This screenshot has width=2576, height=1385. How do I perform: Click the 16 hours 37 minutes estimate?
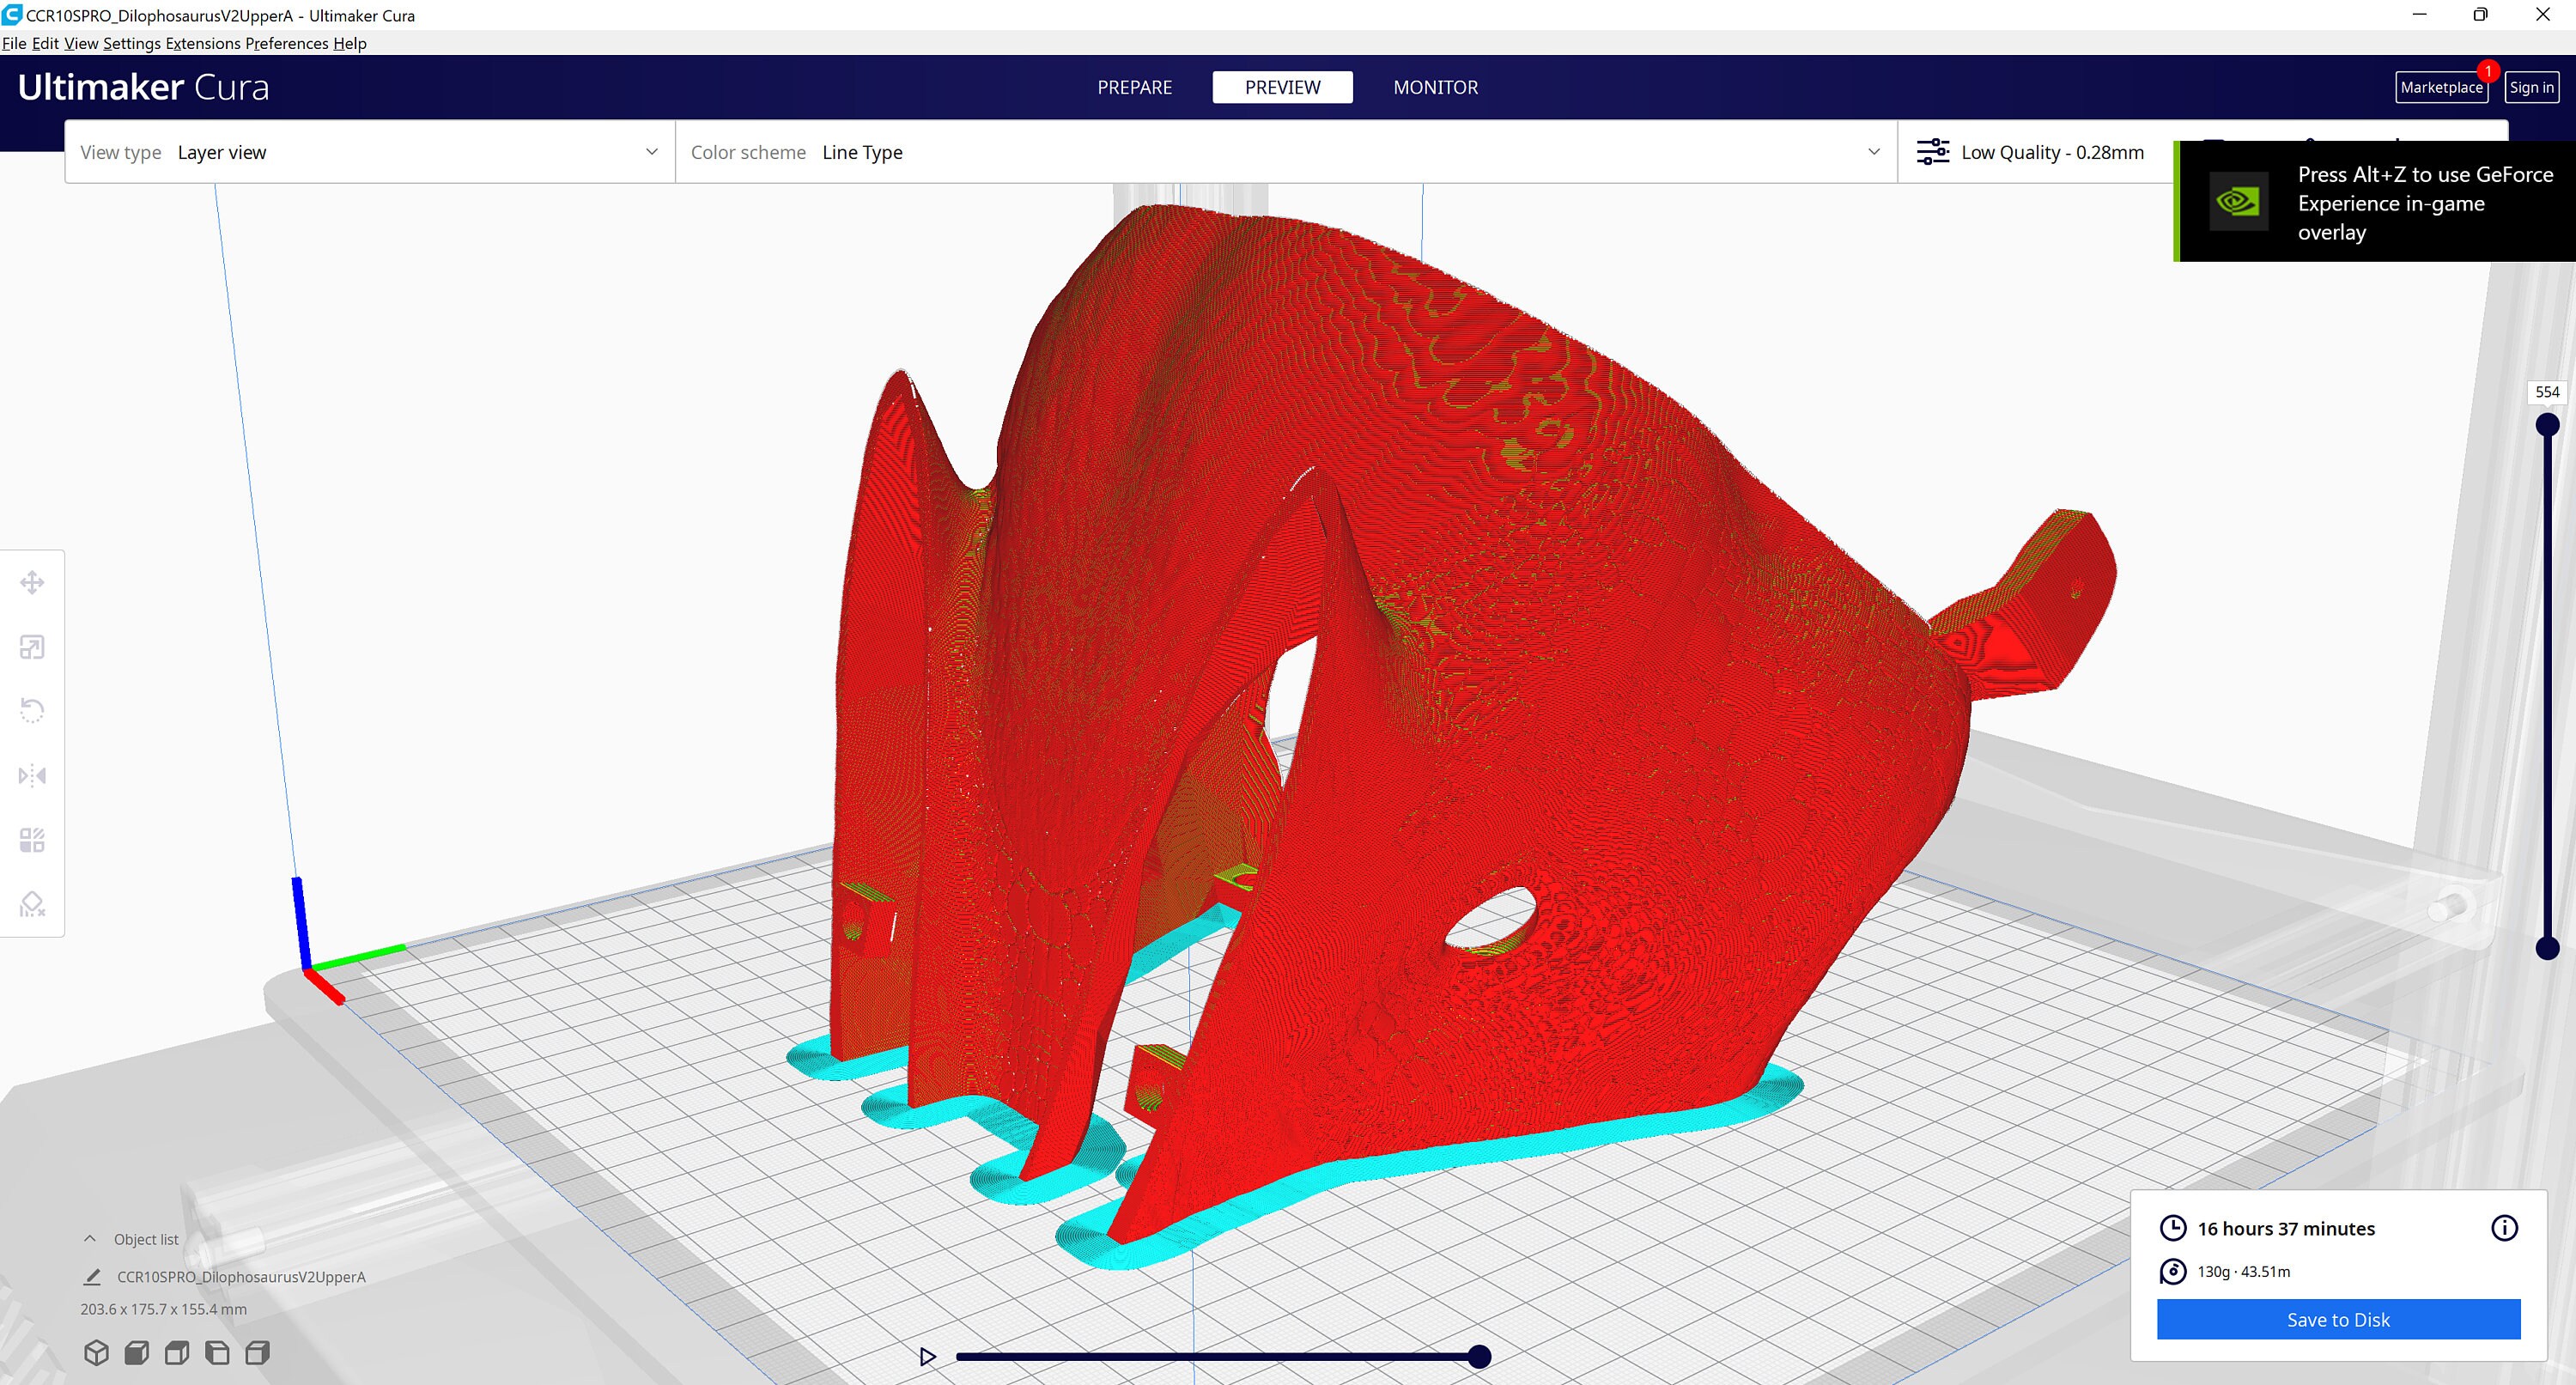(2285, 1228)
